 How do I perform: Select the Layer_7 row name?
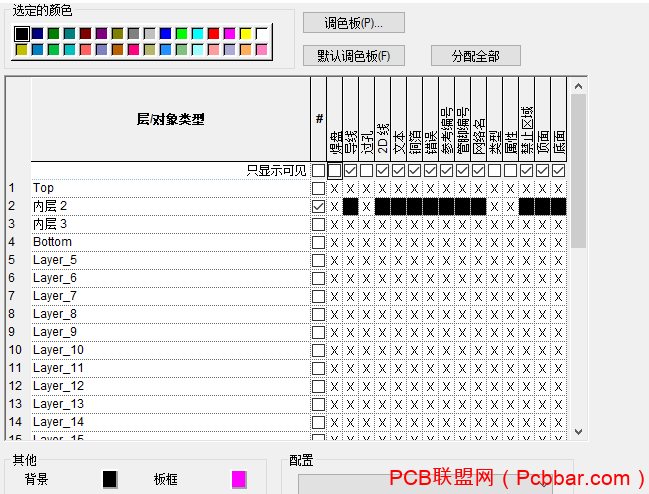pos(55,296)
